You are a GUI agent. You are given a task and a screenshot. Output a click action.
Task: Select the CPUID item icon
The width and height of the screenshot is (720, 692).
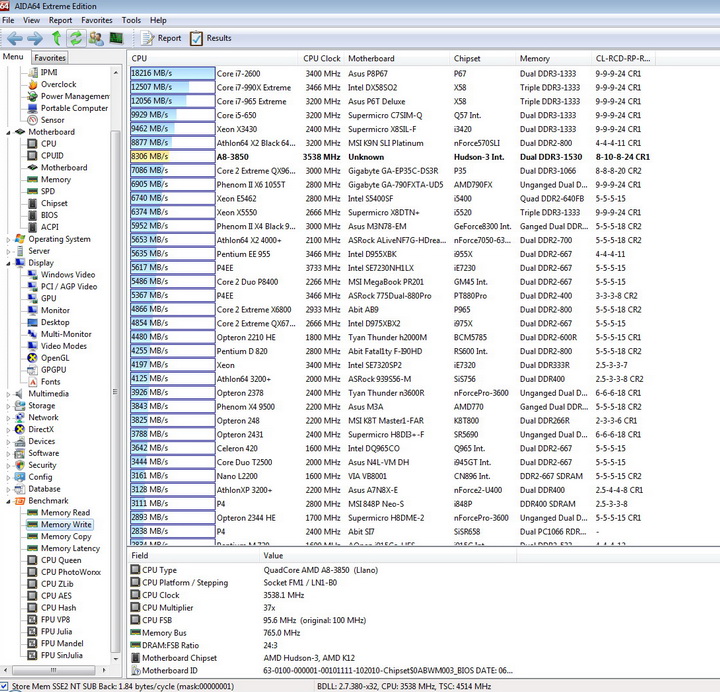pyautogui.click(x=33, y=156)
